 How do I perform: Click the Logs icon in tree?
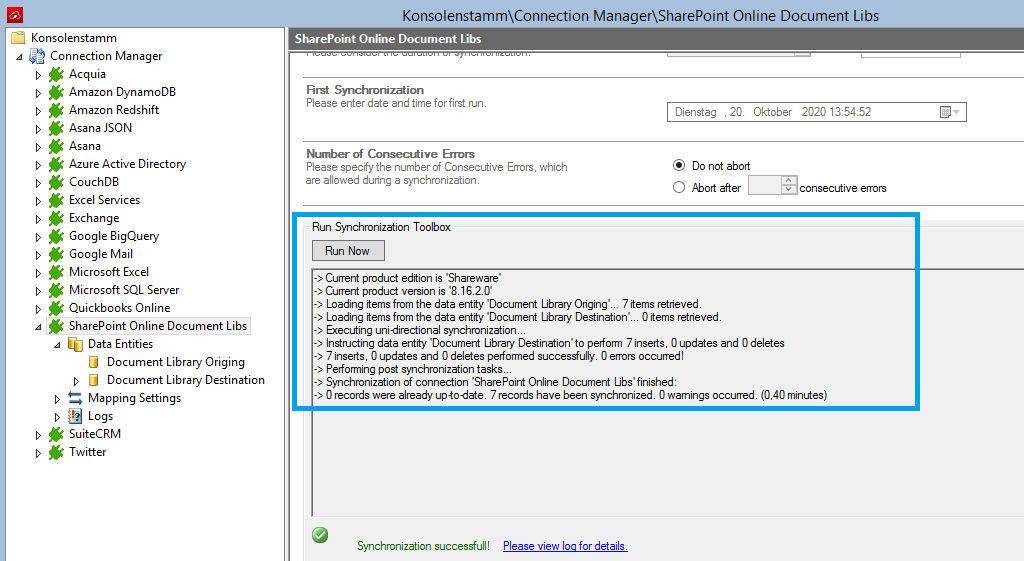[75, 416]
